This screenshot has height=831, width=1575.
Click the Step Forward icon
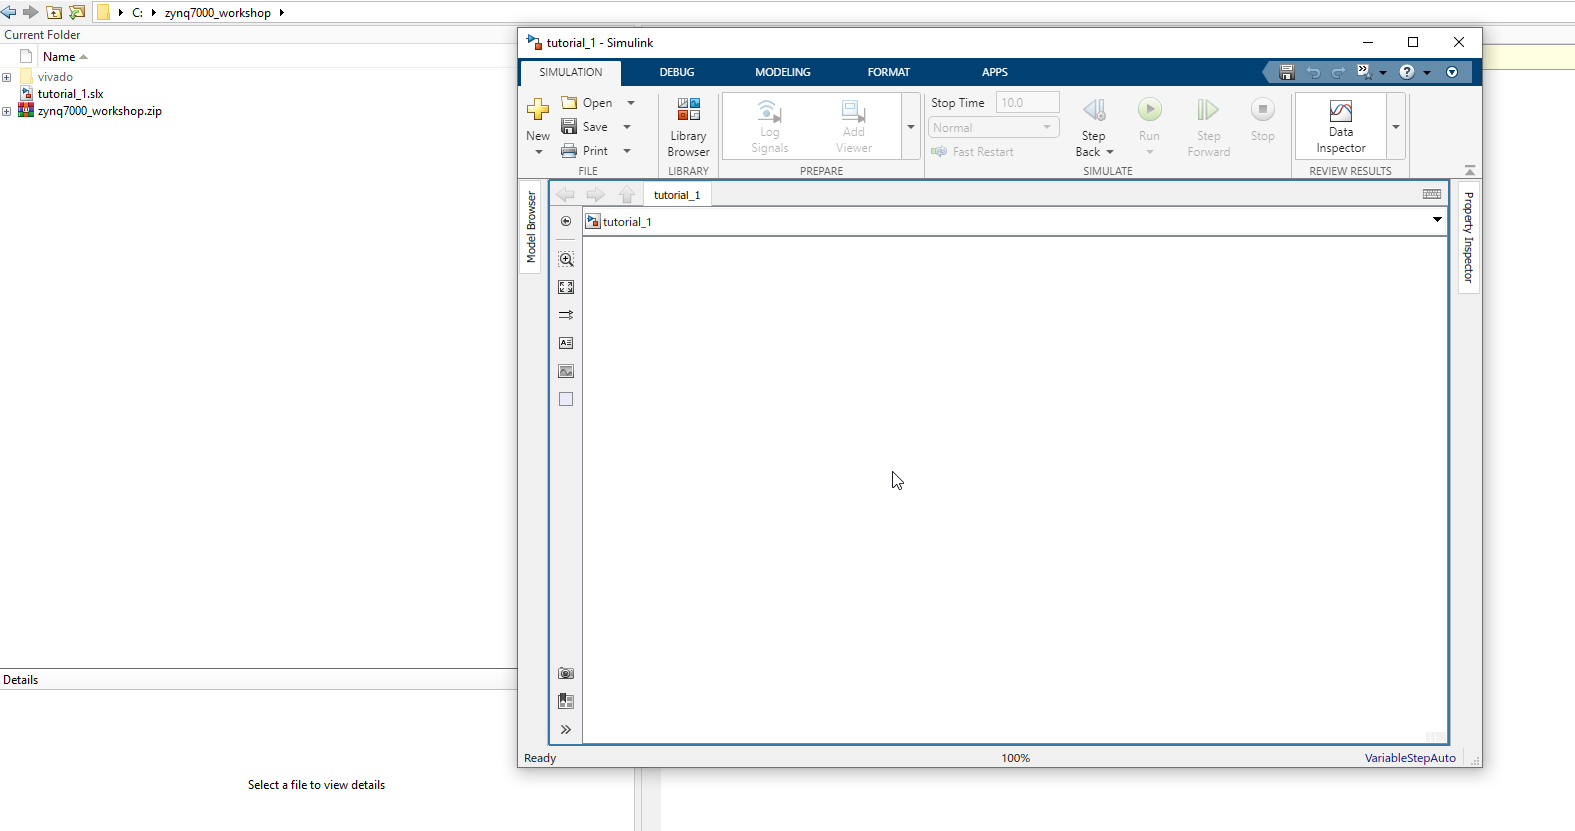(x=1208, y=110)
